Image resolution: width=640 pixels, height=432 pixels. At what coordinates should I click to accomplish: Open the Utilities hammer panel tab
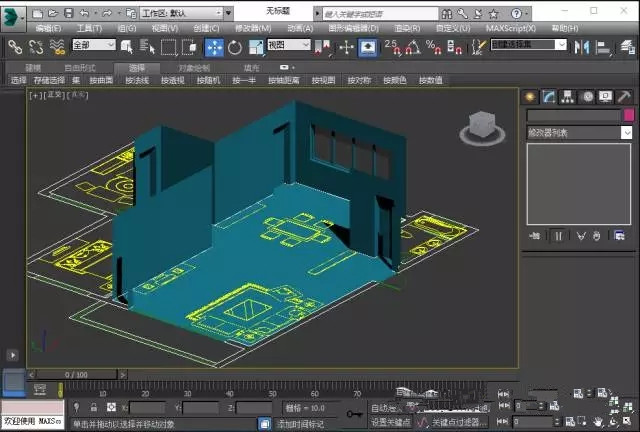coord(624,97)
